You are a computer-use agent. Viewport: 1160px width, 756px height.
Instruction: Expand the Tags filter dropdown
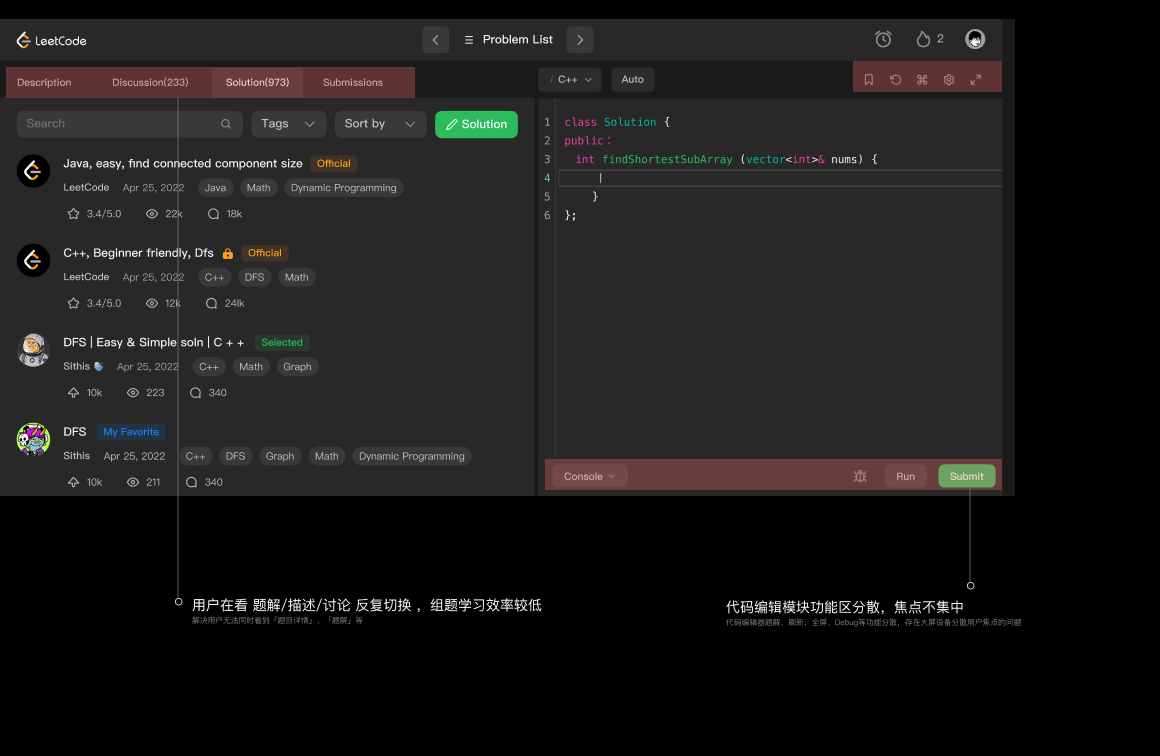[288, 124]
